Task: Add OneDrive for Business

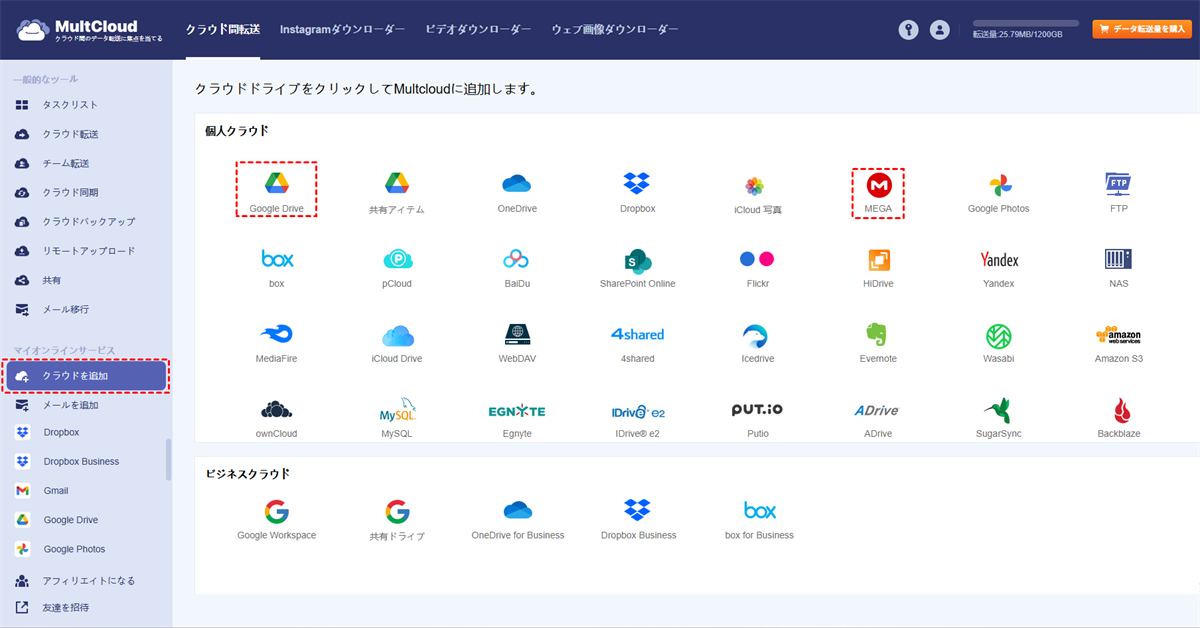Action: coord(518,511)
